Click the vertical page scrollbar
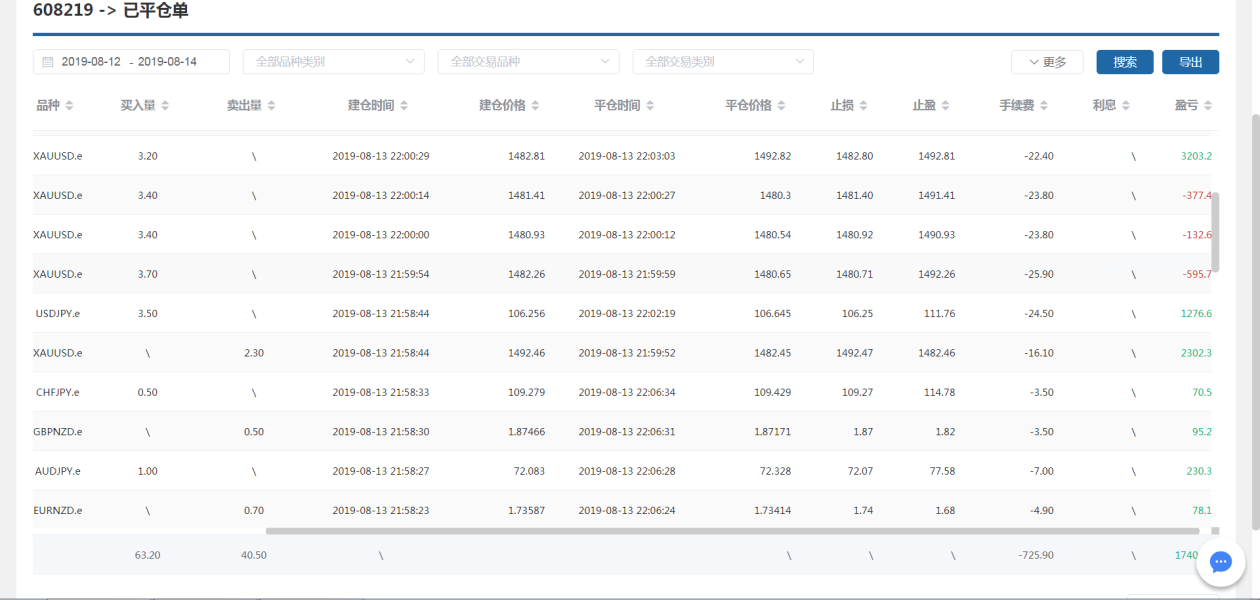Screen dimensions: 1260x600 (1255, 300)
